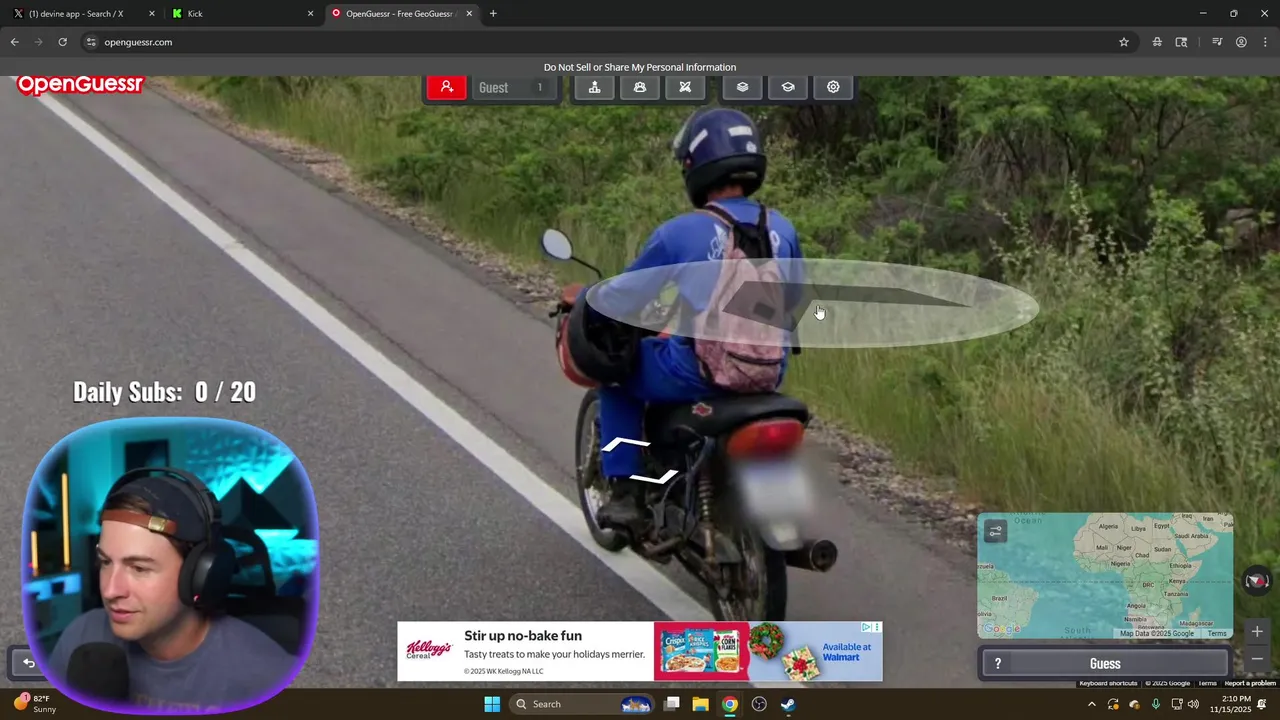Click the crossed swords battle icon
1280x720 pixels.
pyautogui.click(x=685, y=87)
